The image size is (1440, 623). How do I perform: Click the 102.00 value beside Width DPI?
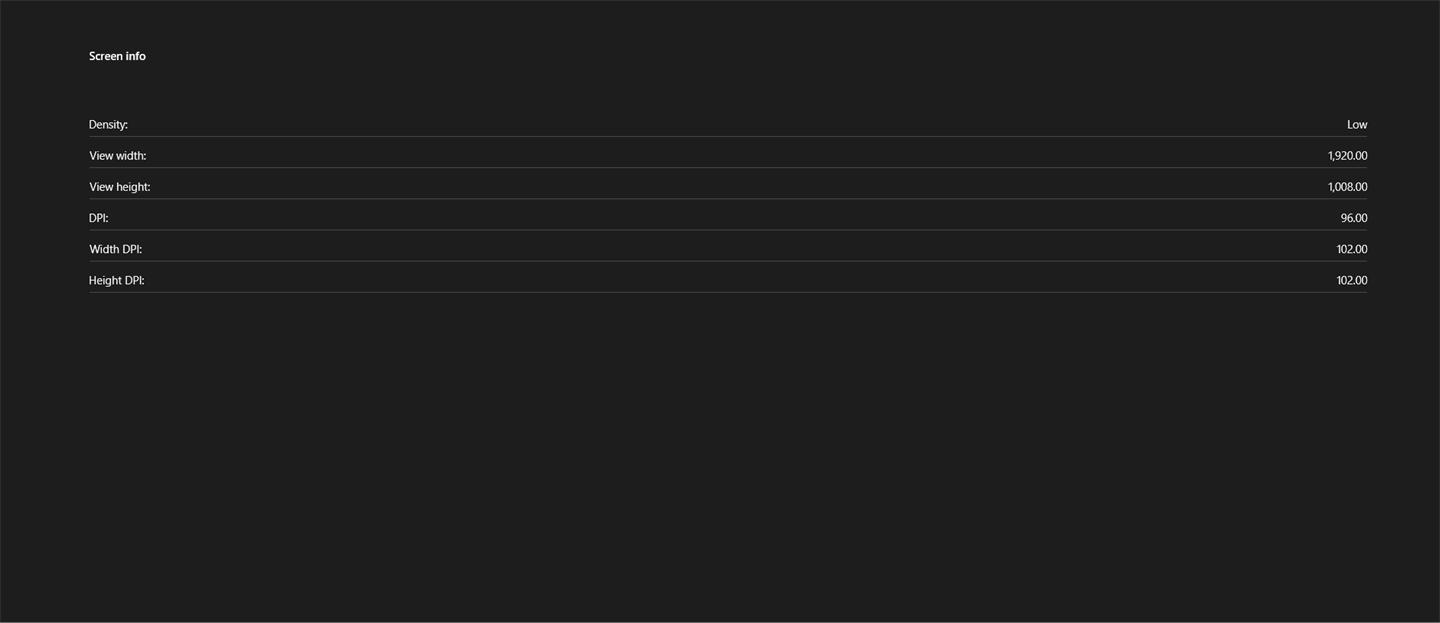pyautogui.click(x=1352, y=249)
